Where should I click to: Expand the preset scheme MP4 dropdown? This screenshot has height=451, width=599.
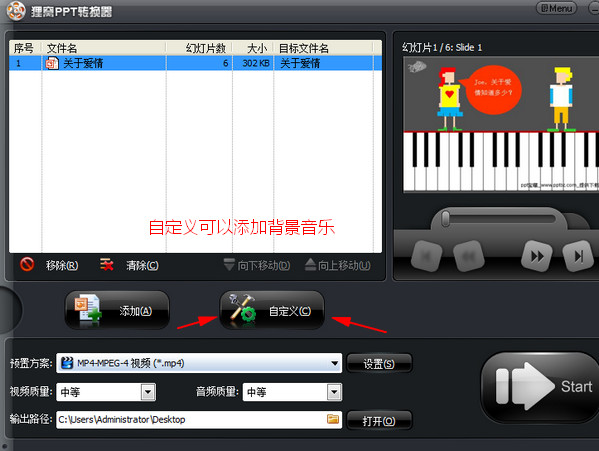tap(334, 363)
